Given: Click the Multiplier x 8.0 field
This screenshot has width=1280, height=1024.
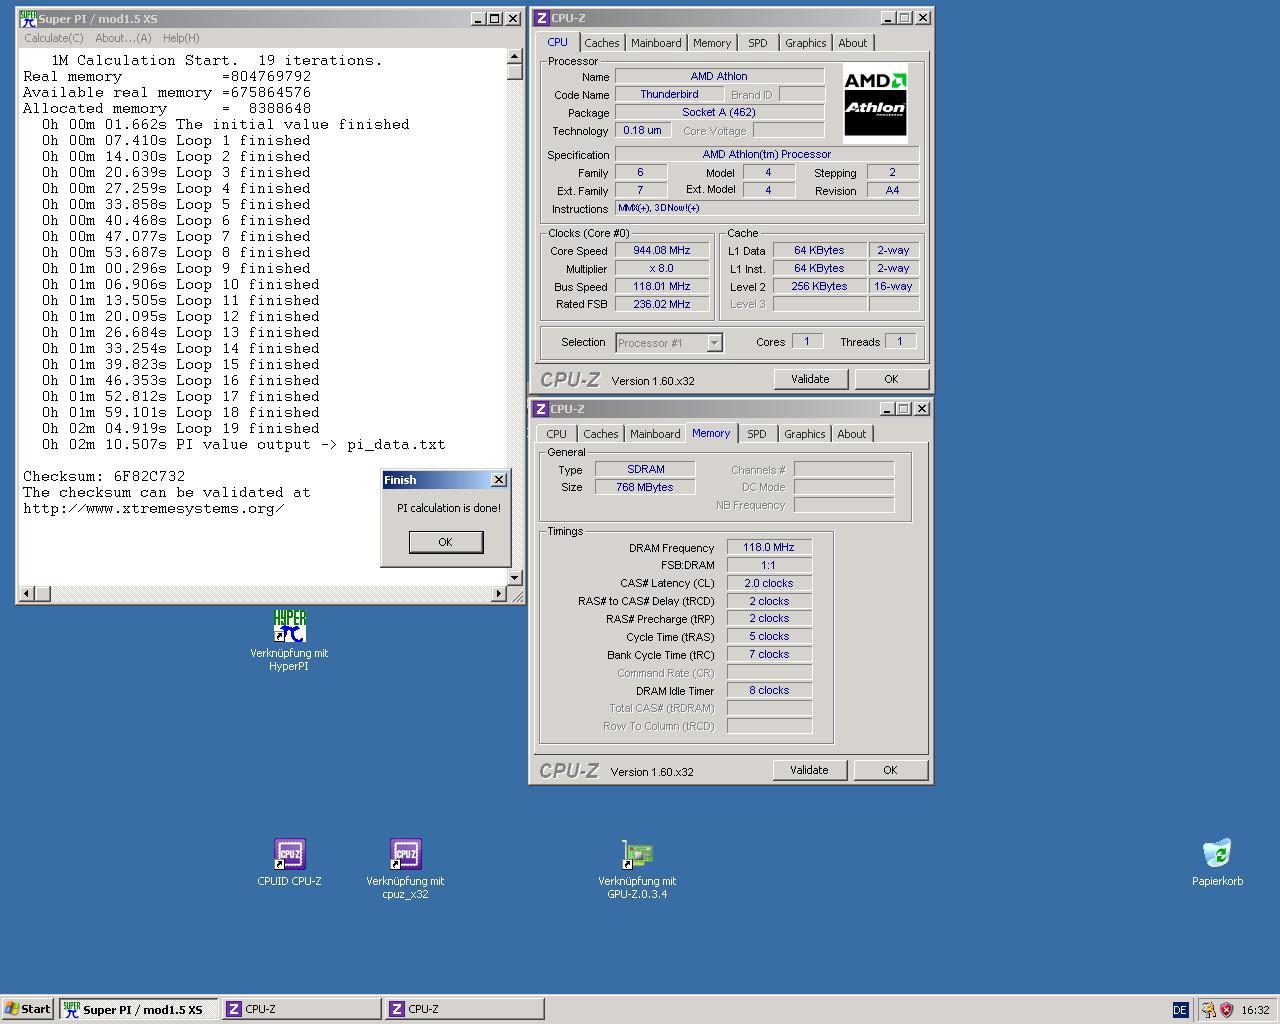Looking at the screenshot, I should tap(661, 269).
